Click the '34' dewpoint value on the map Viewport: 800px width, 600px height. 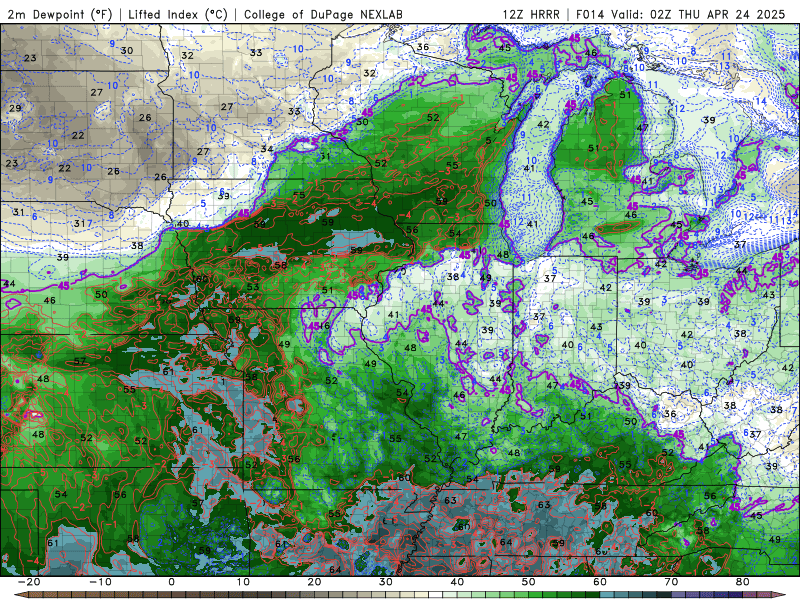click(266, 149)
